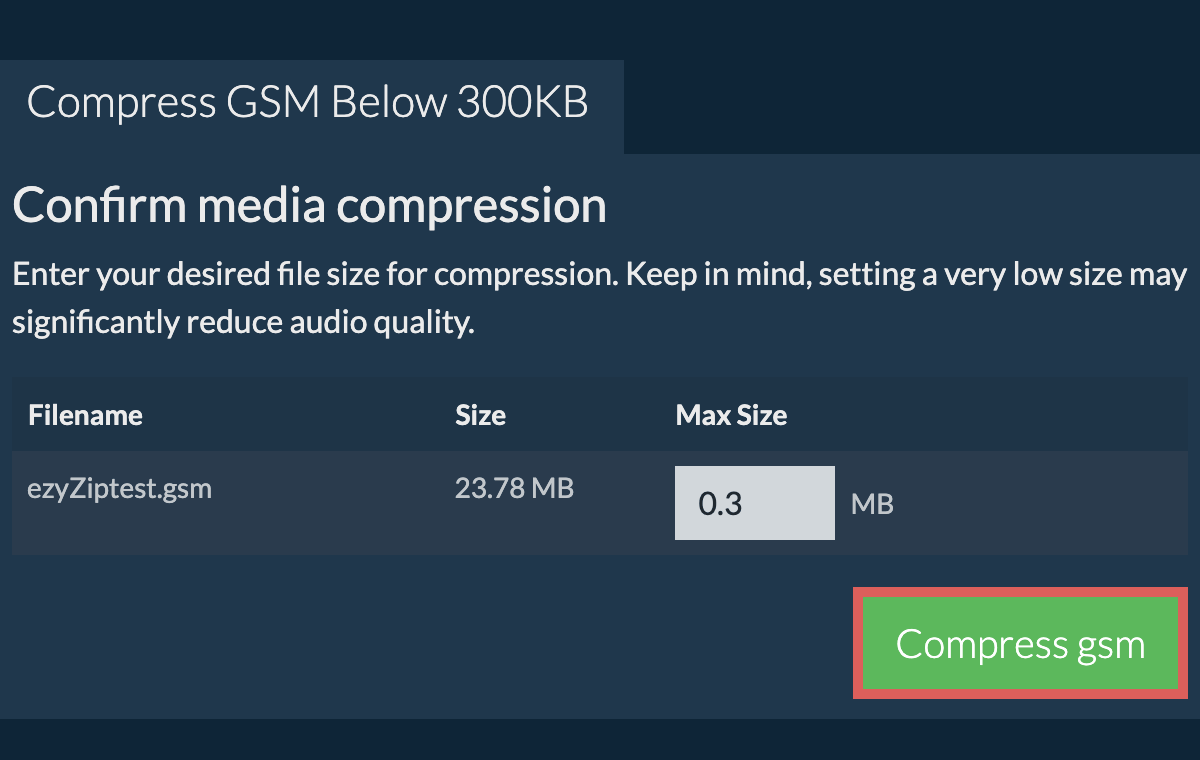Click the Filename column header
Screen dimensions: 1200x760
[x=85, y=415]
